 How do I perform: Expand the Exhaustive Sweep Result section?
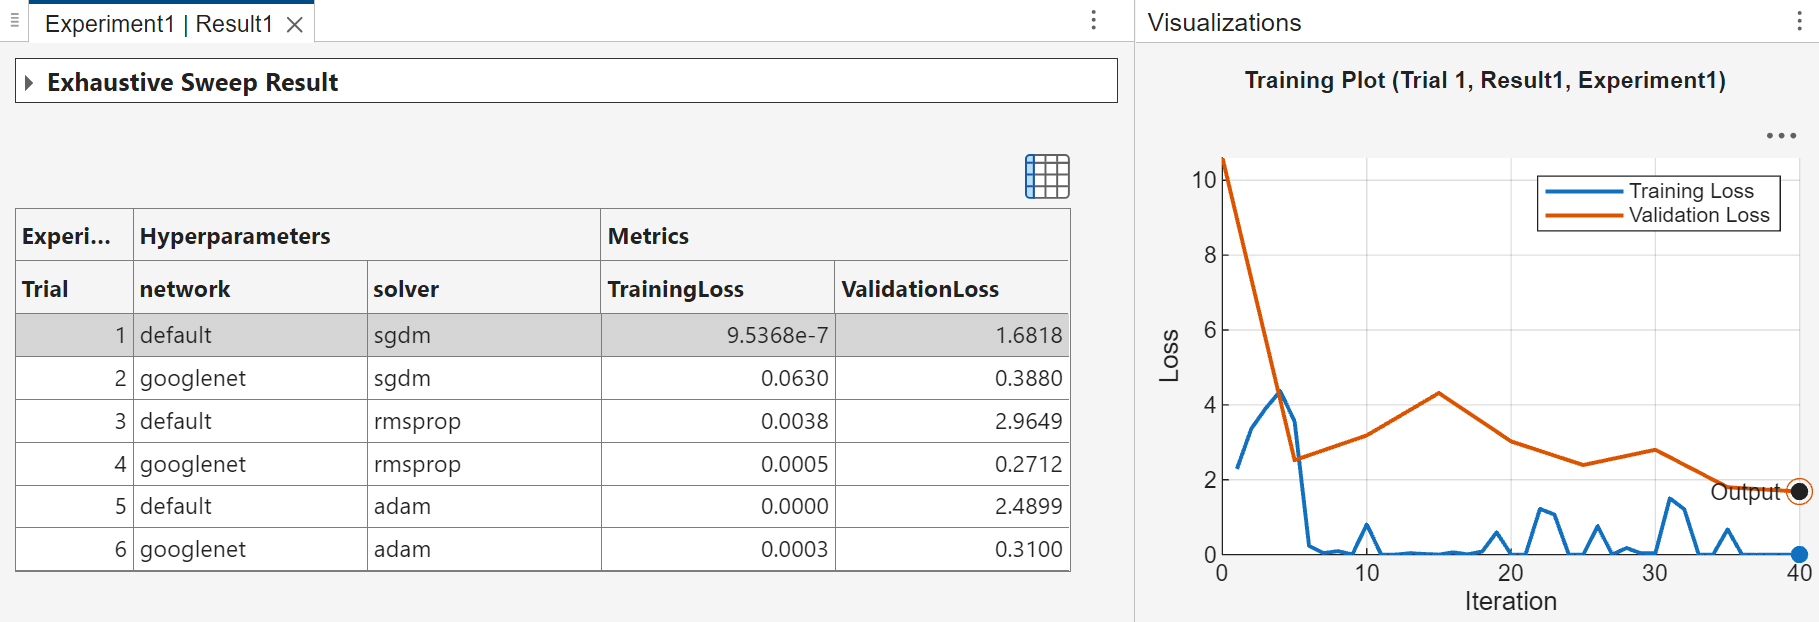coord(29,82)
